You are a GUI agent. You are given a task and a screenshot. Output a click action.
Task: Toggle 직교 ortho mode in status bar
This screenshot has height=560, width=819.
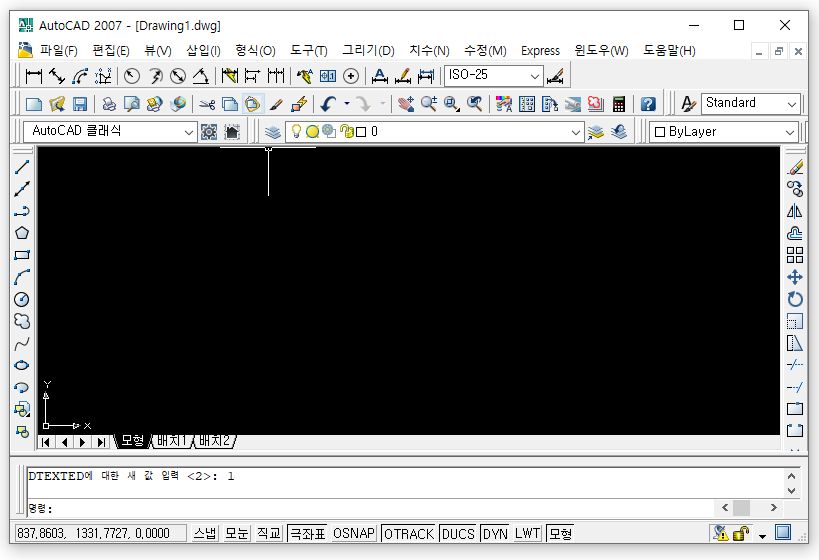[269, 533]
